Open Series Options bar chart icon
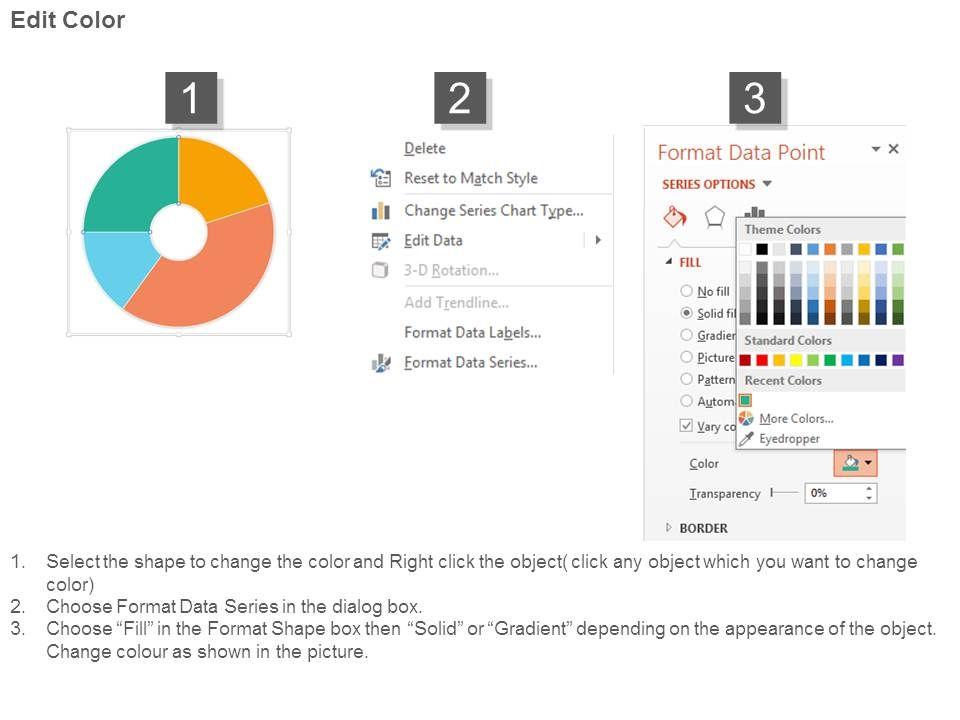The width and height of the screenshot is (960, 720). 754,213
